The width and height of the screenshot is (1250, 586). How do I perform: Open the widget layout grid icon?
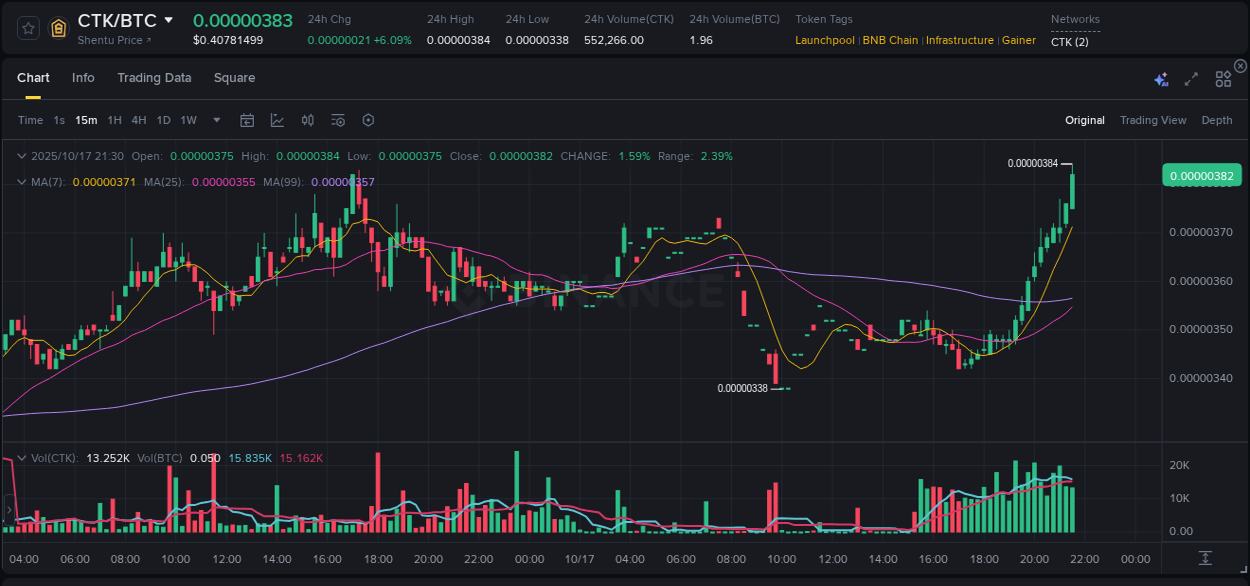1223,78
